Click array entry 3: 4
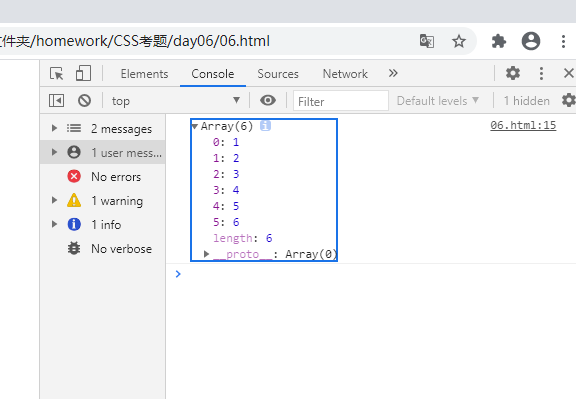576x399 pixels. point(226,190)
